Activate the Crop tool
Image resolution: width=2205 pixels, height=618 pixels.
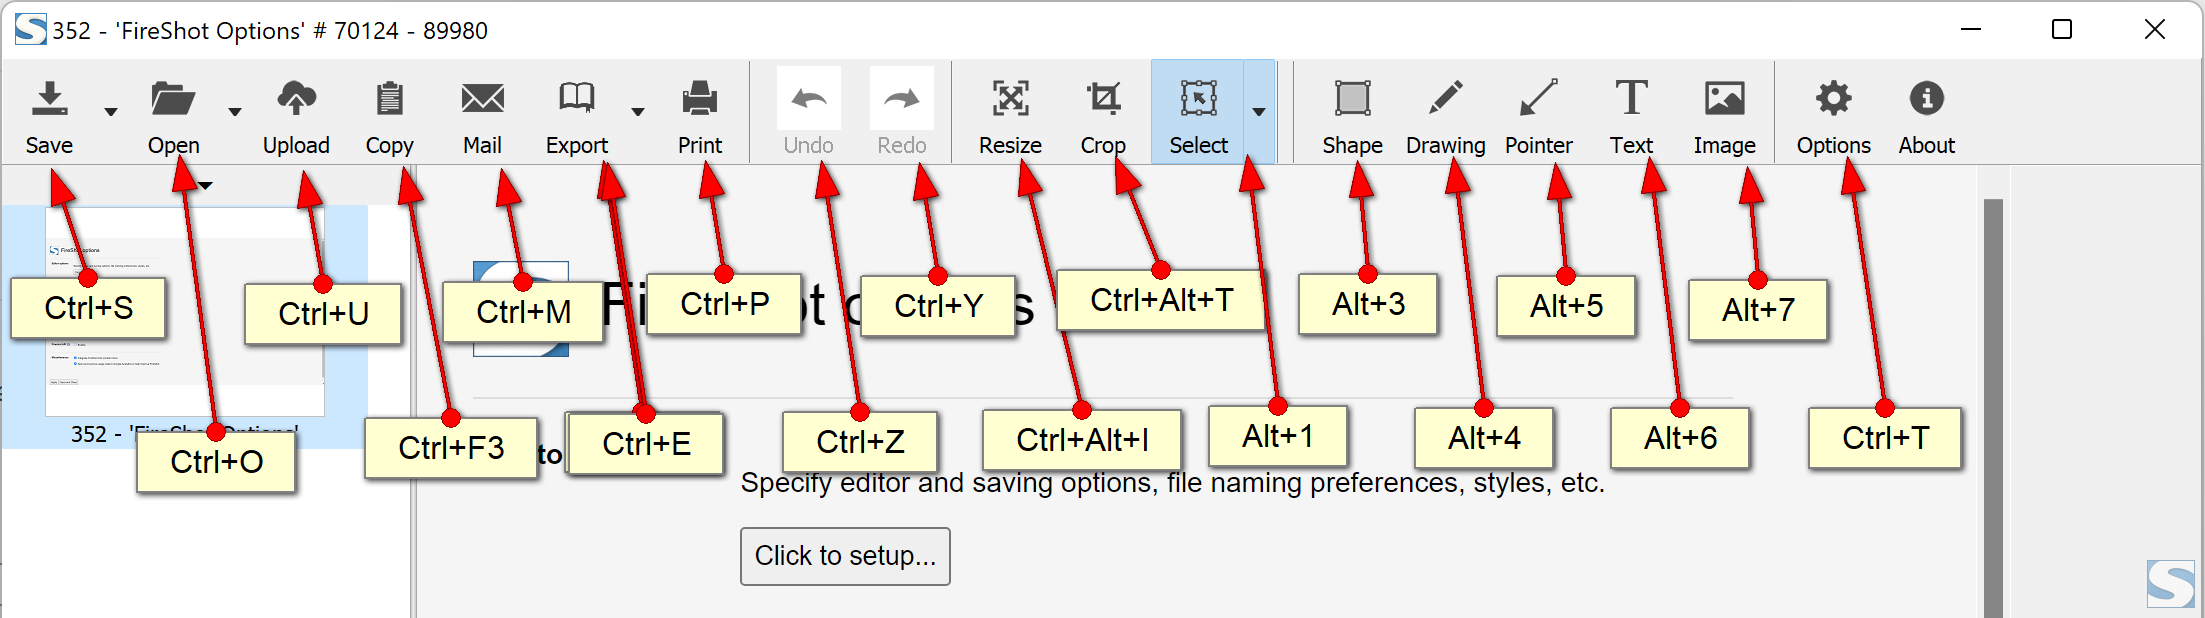[x=1103, y=99]
